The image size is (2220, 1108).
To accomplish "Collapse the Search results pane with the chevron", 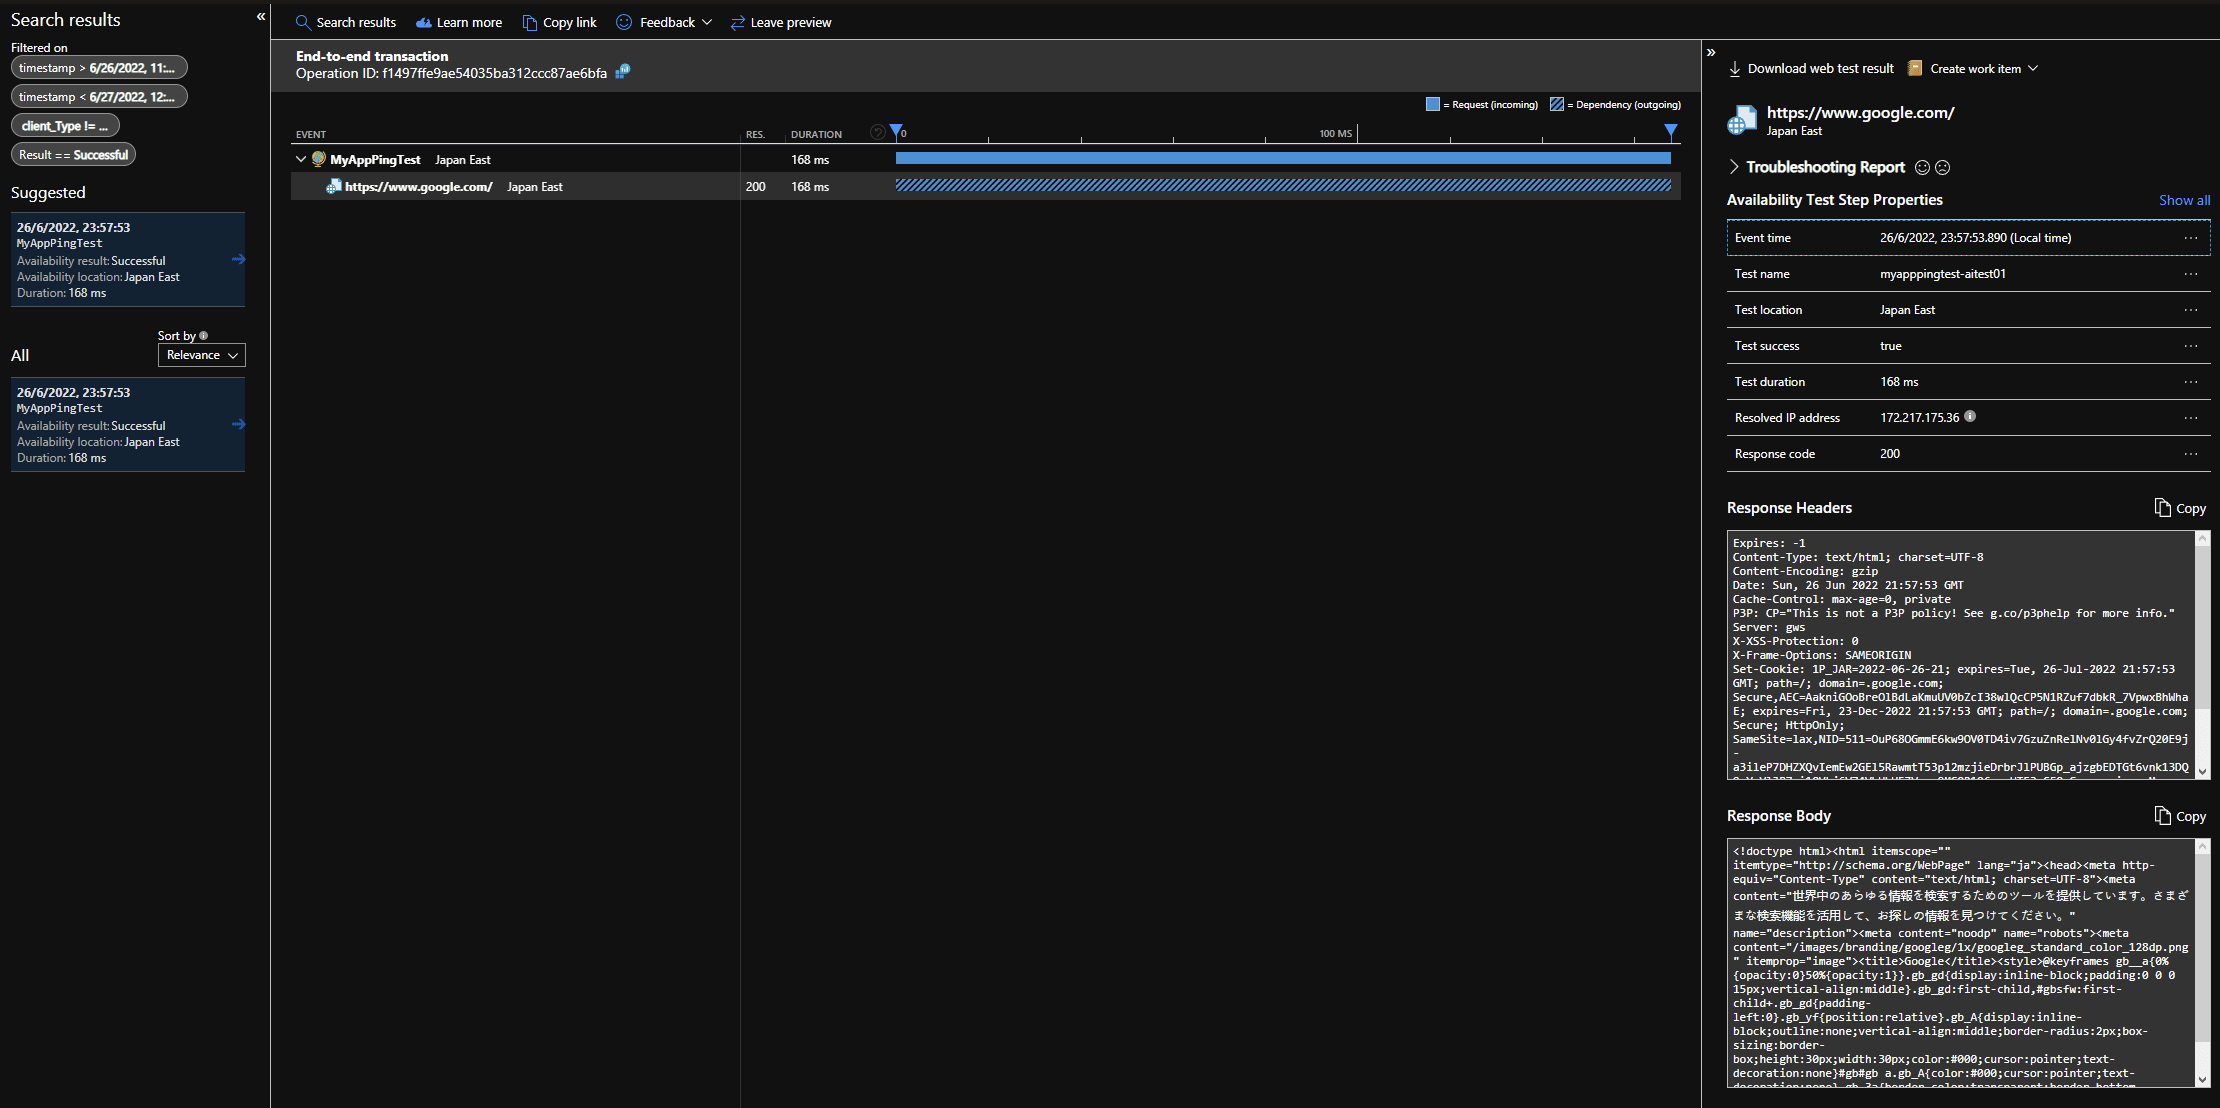I will 260,17.
